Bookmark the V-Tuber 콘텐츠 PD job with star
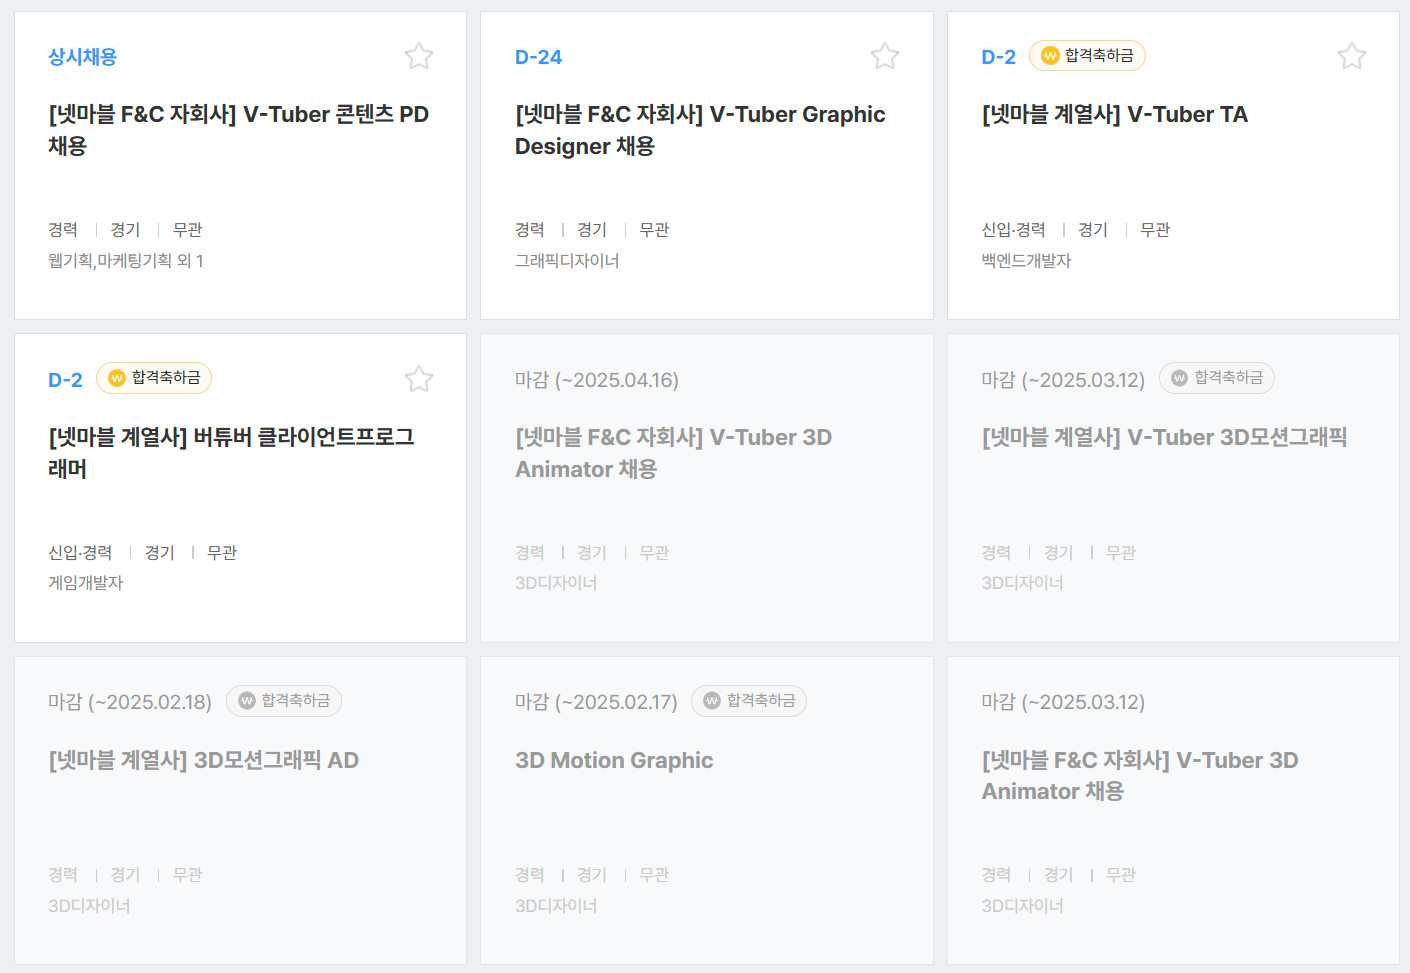1410x973 pixels. (x=419, y=56)
